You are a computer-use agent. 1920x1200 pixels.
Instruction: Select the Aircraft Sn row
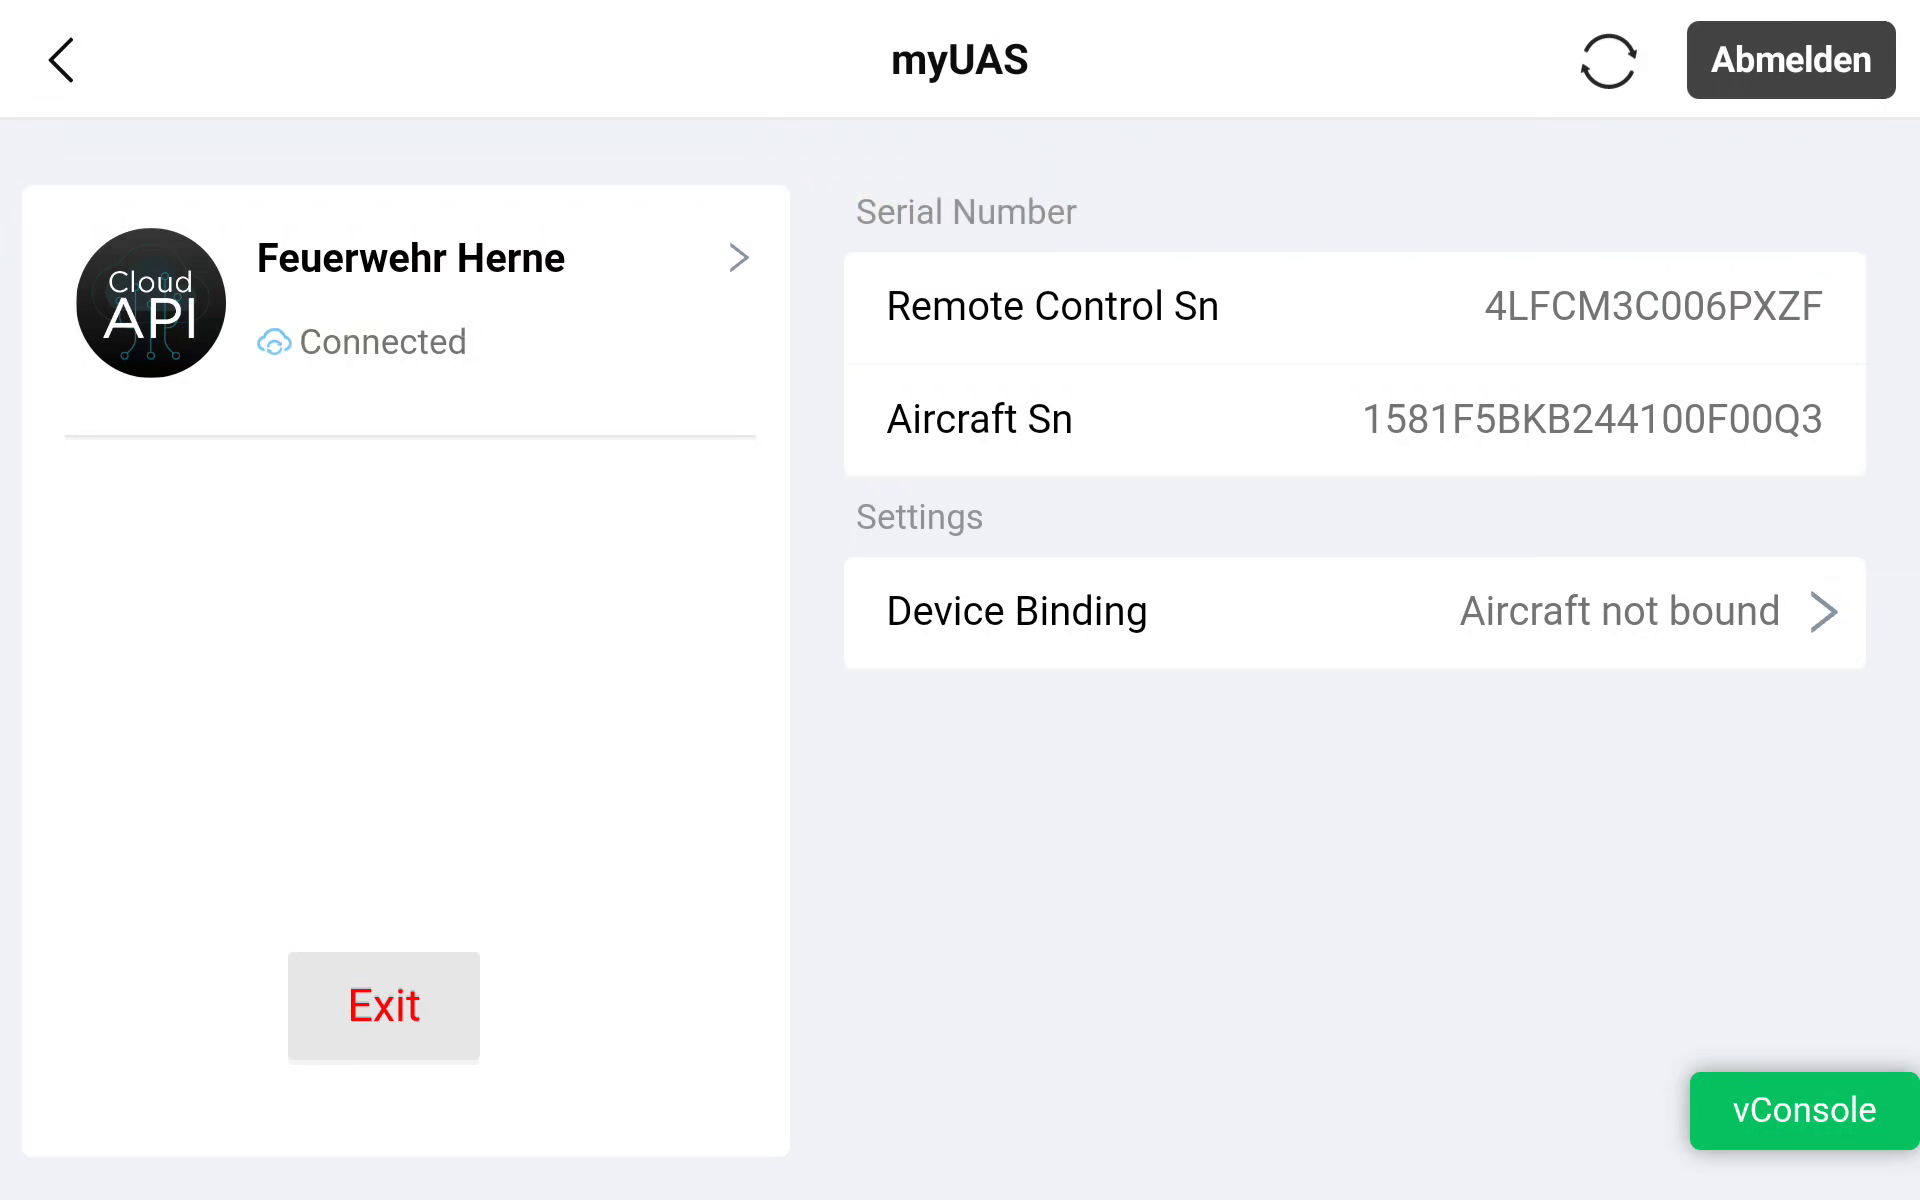[1352, 420]
